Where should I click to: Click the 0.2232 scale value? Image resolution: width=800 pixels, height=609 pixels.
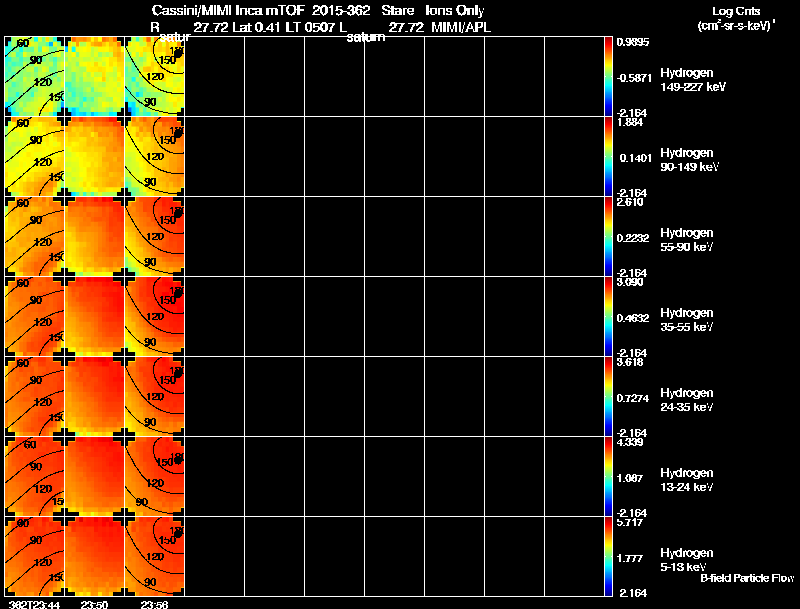633,238
